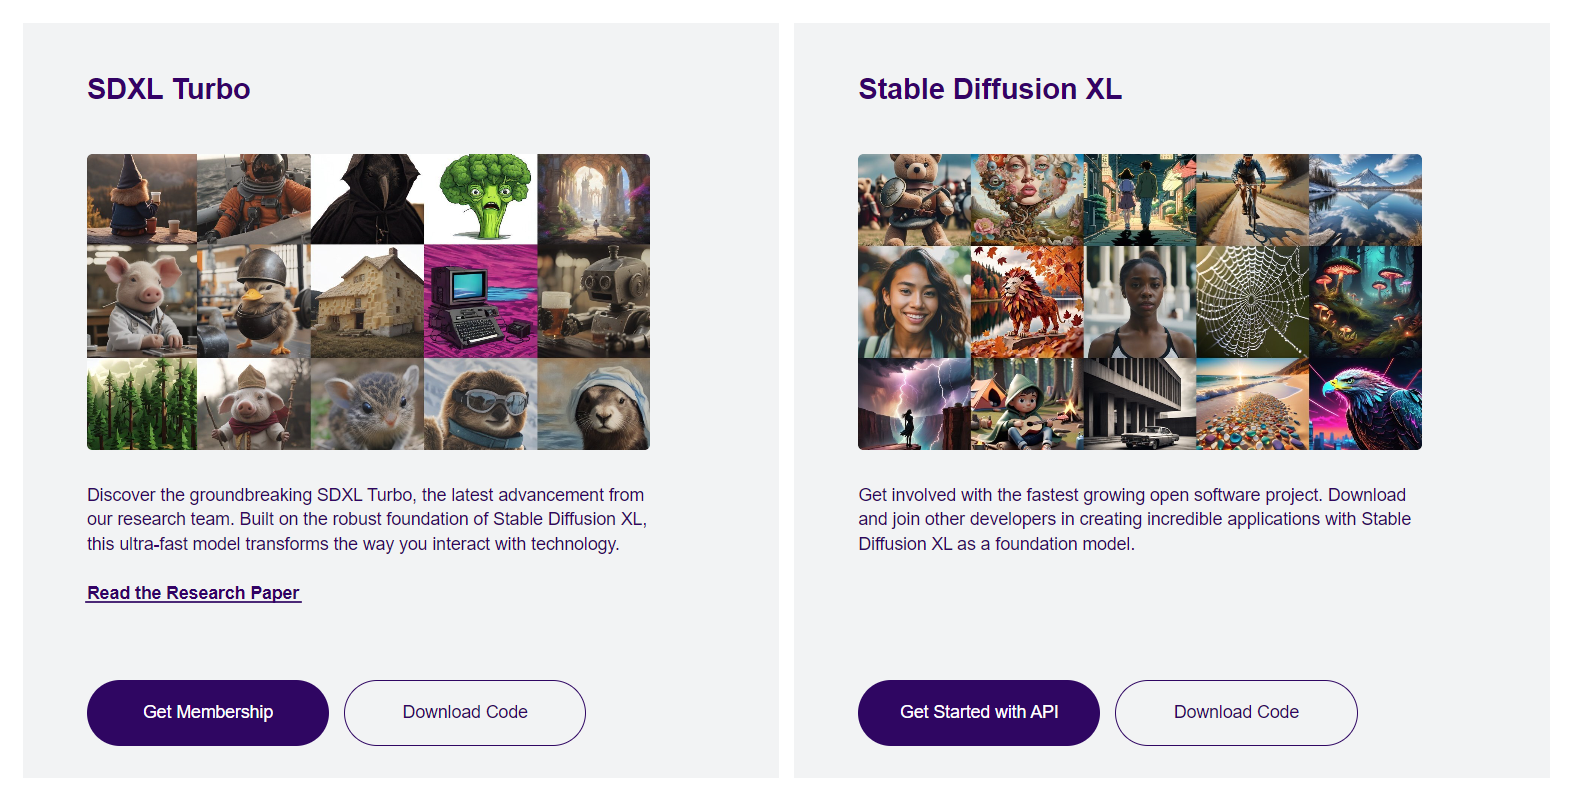Click the autumn leaf lion thumbnail

[1027, 302]
